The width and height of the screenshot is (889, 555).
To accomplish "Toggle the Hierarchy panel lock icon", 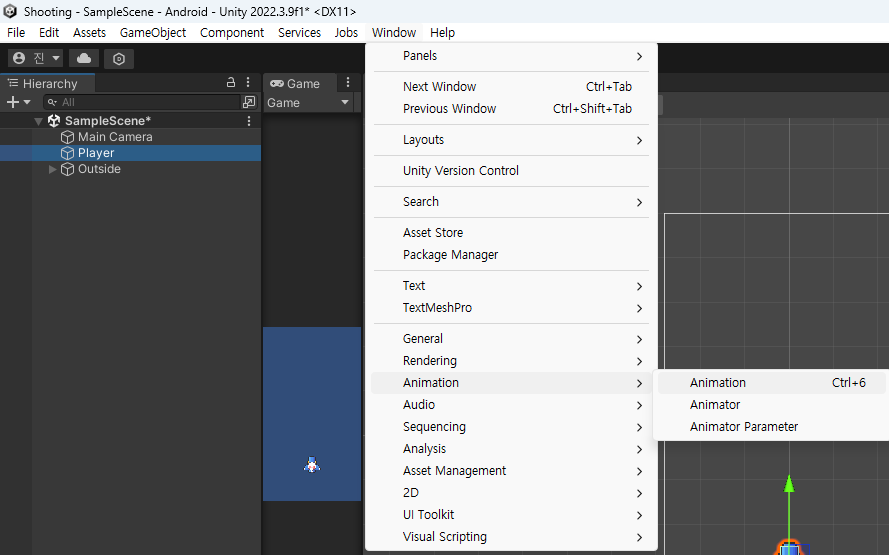I will point(231,83).
